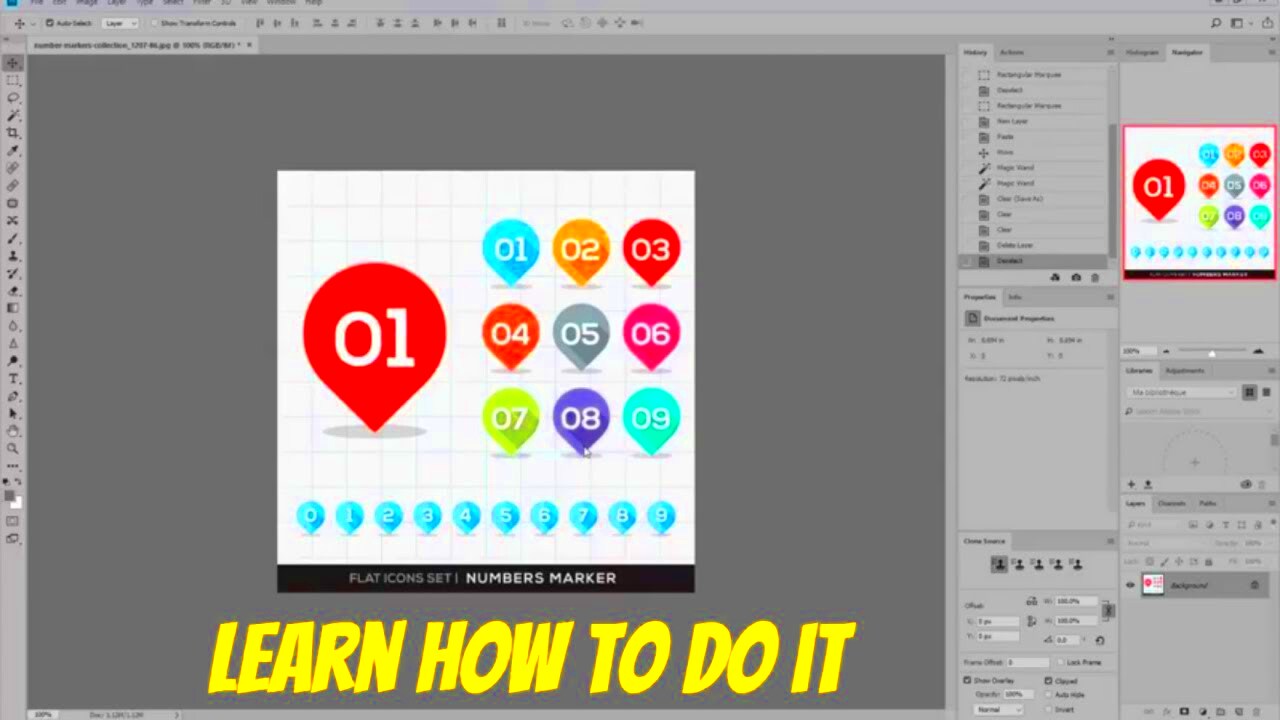This screenshot has height=720, width=1280.
Task: Toggle Clipped checkbox
Action: point(1048,680)
